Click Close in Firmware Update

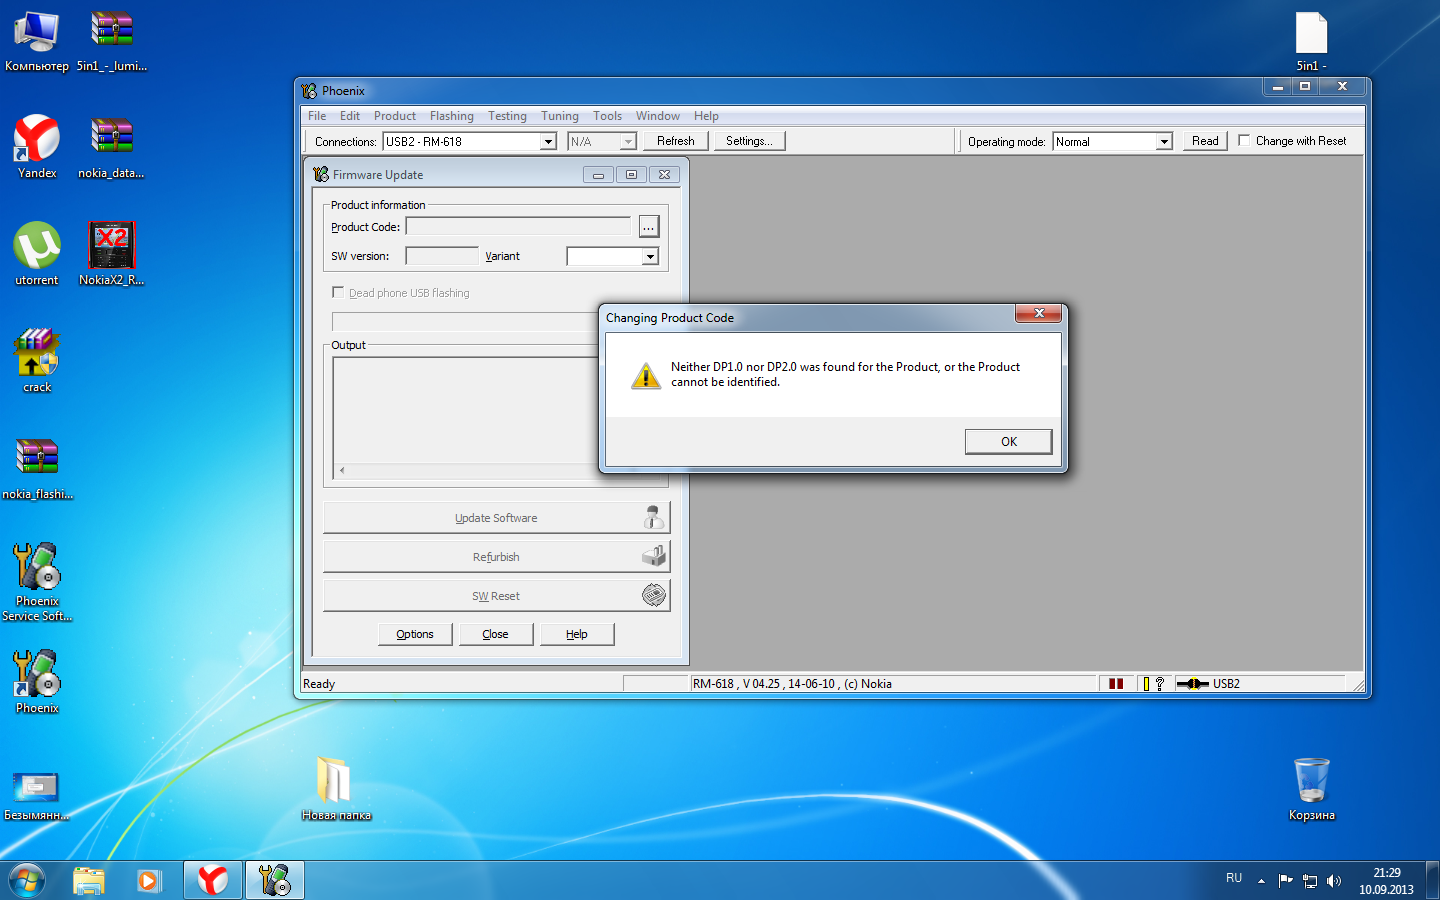pyautogui.click(x=496, y=634)
